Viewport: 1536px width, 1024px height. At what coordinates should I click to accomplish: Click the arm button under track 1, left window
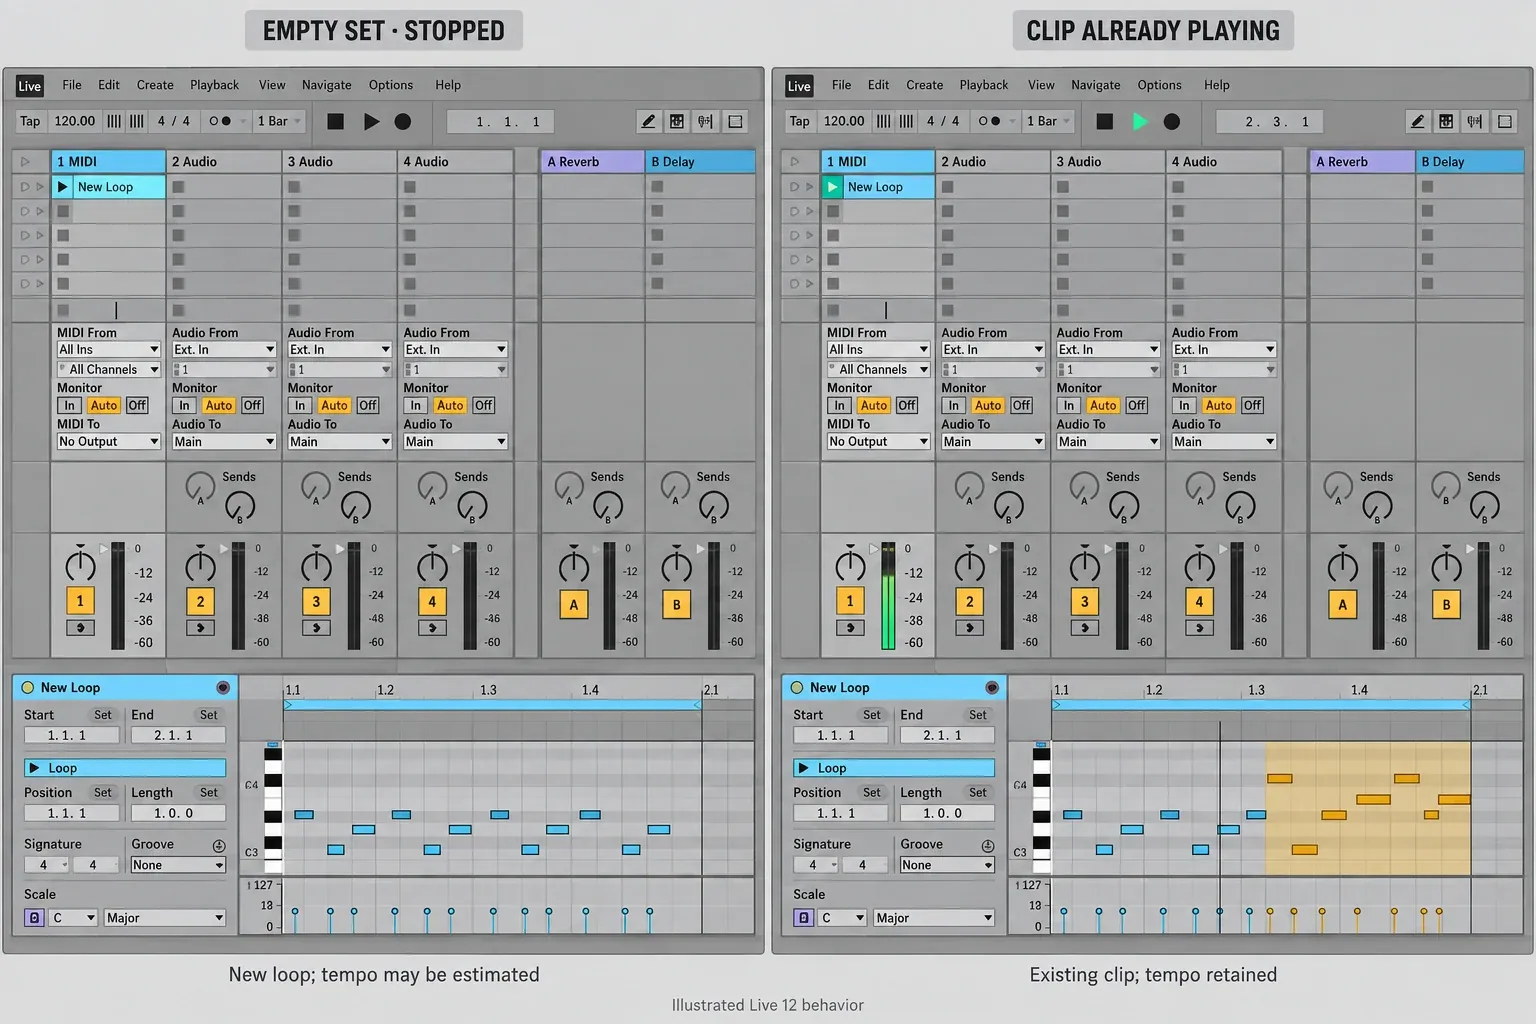[80, 628]
